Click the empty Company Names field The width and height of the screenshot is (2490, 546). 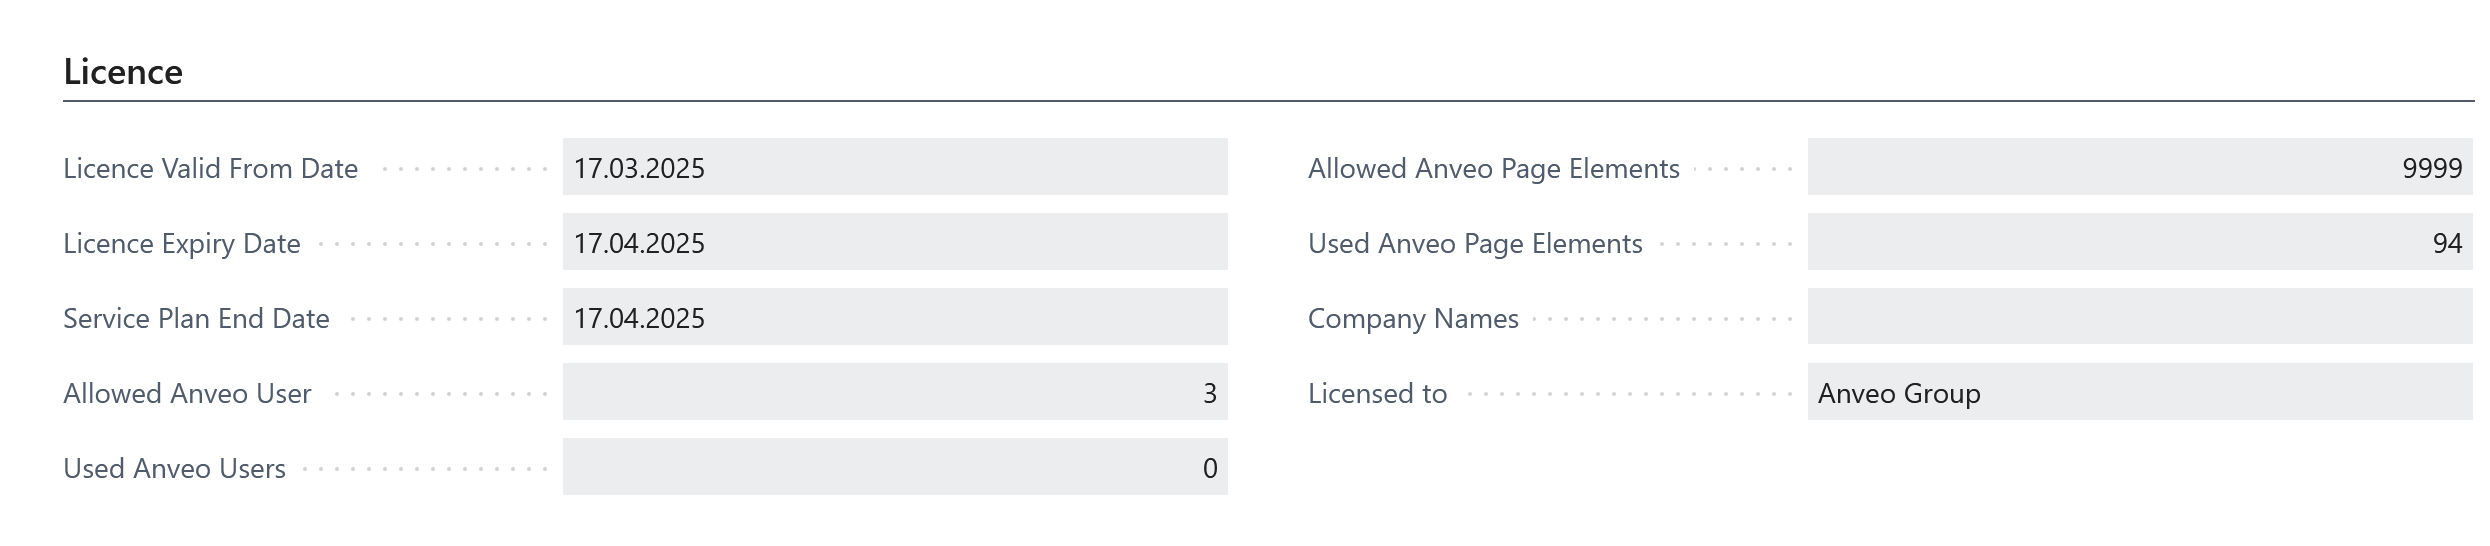point(2140,317)
